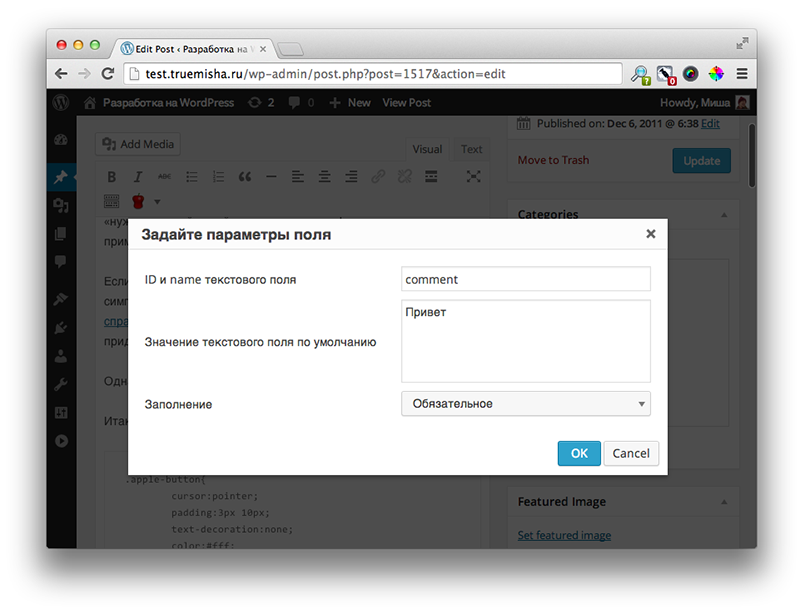Open the Dashboard icon in the sidebar
Image resolution: width=800 pixels, height=614 pixels.
tap(61, 141)
